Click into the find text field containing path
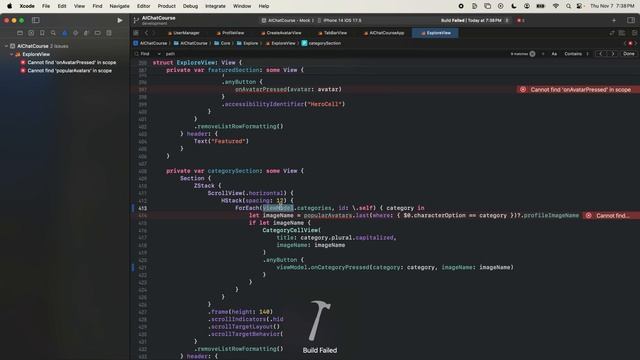The width and height of the screenshot is (640, 360). 335,54
